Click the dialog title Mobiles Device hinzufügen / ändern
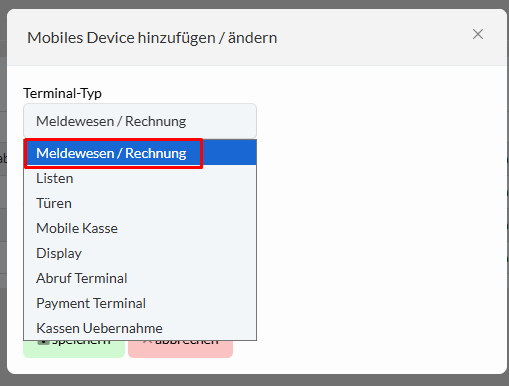This screenshot has width=509, height=386. point(152,37)
